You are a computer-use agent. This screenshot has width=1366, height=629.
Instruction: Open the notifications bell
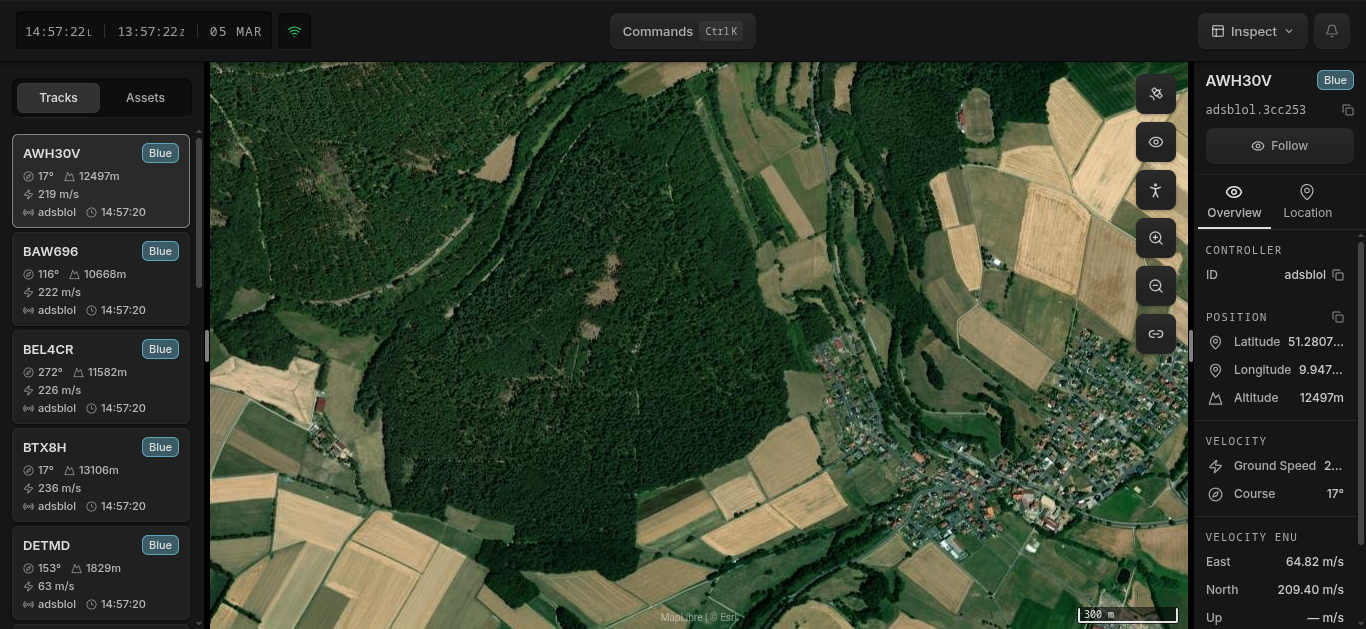[x=1331, y=31]
